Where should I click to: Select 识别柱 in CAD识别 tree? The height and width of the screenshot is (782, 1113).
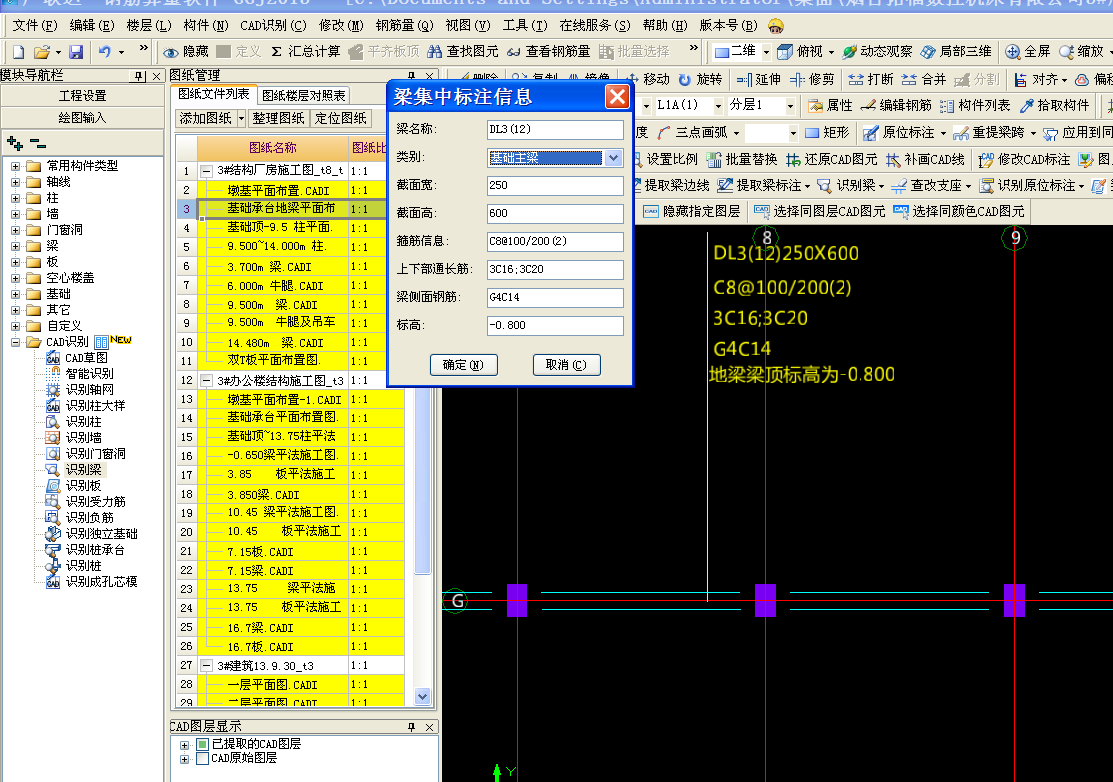83,422
